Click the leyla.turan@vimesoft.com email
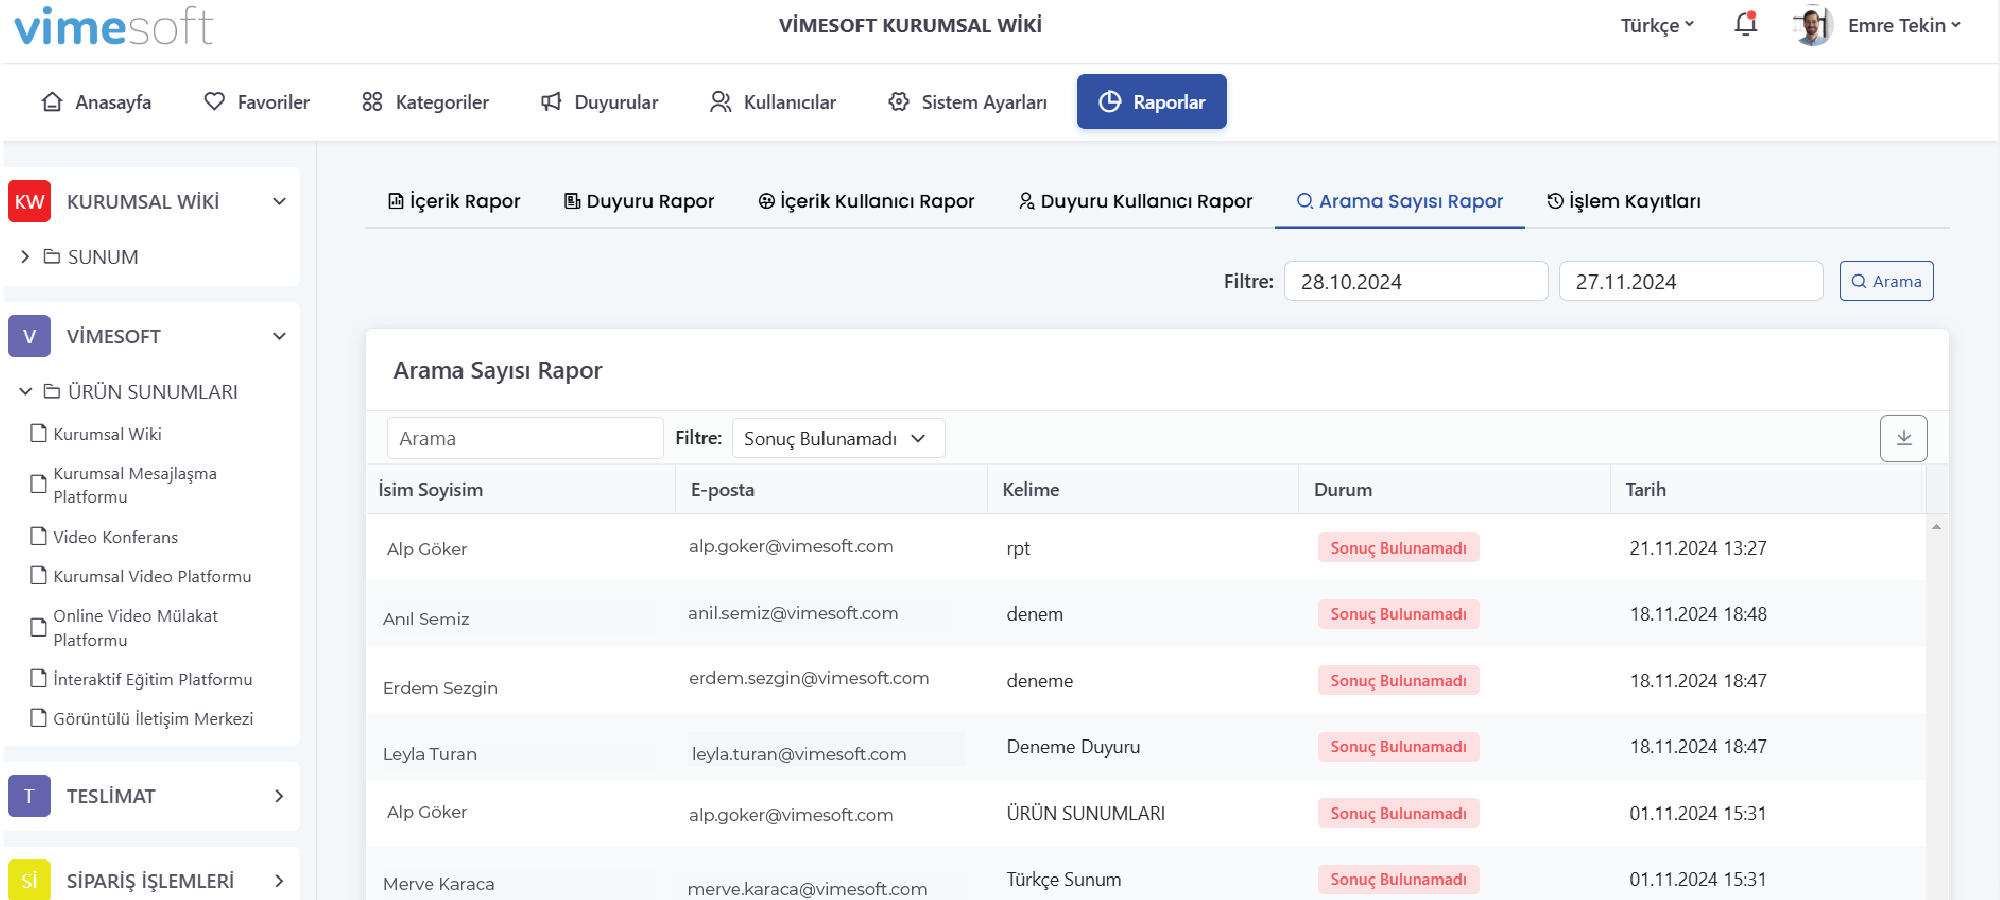 coord(799,754)
